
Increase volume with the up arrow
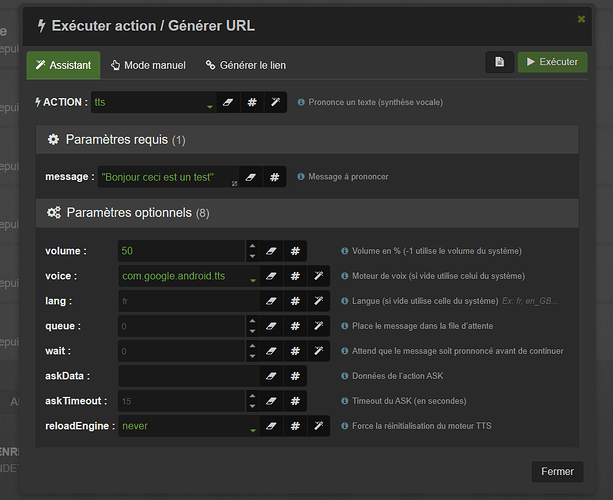click(253, 246)
